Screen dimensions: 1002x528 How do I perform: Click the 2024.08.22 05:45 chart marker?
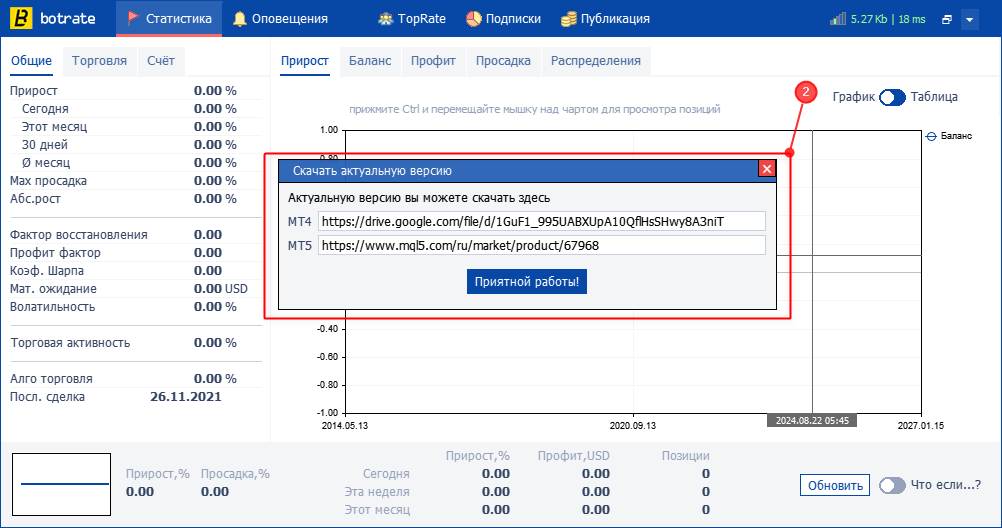(812, 421)
